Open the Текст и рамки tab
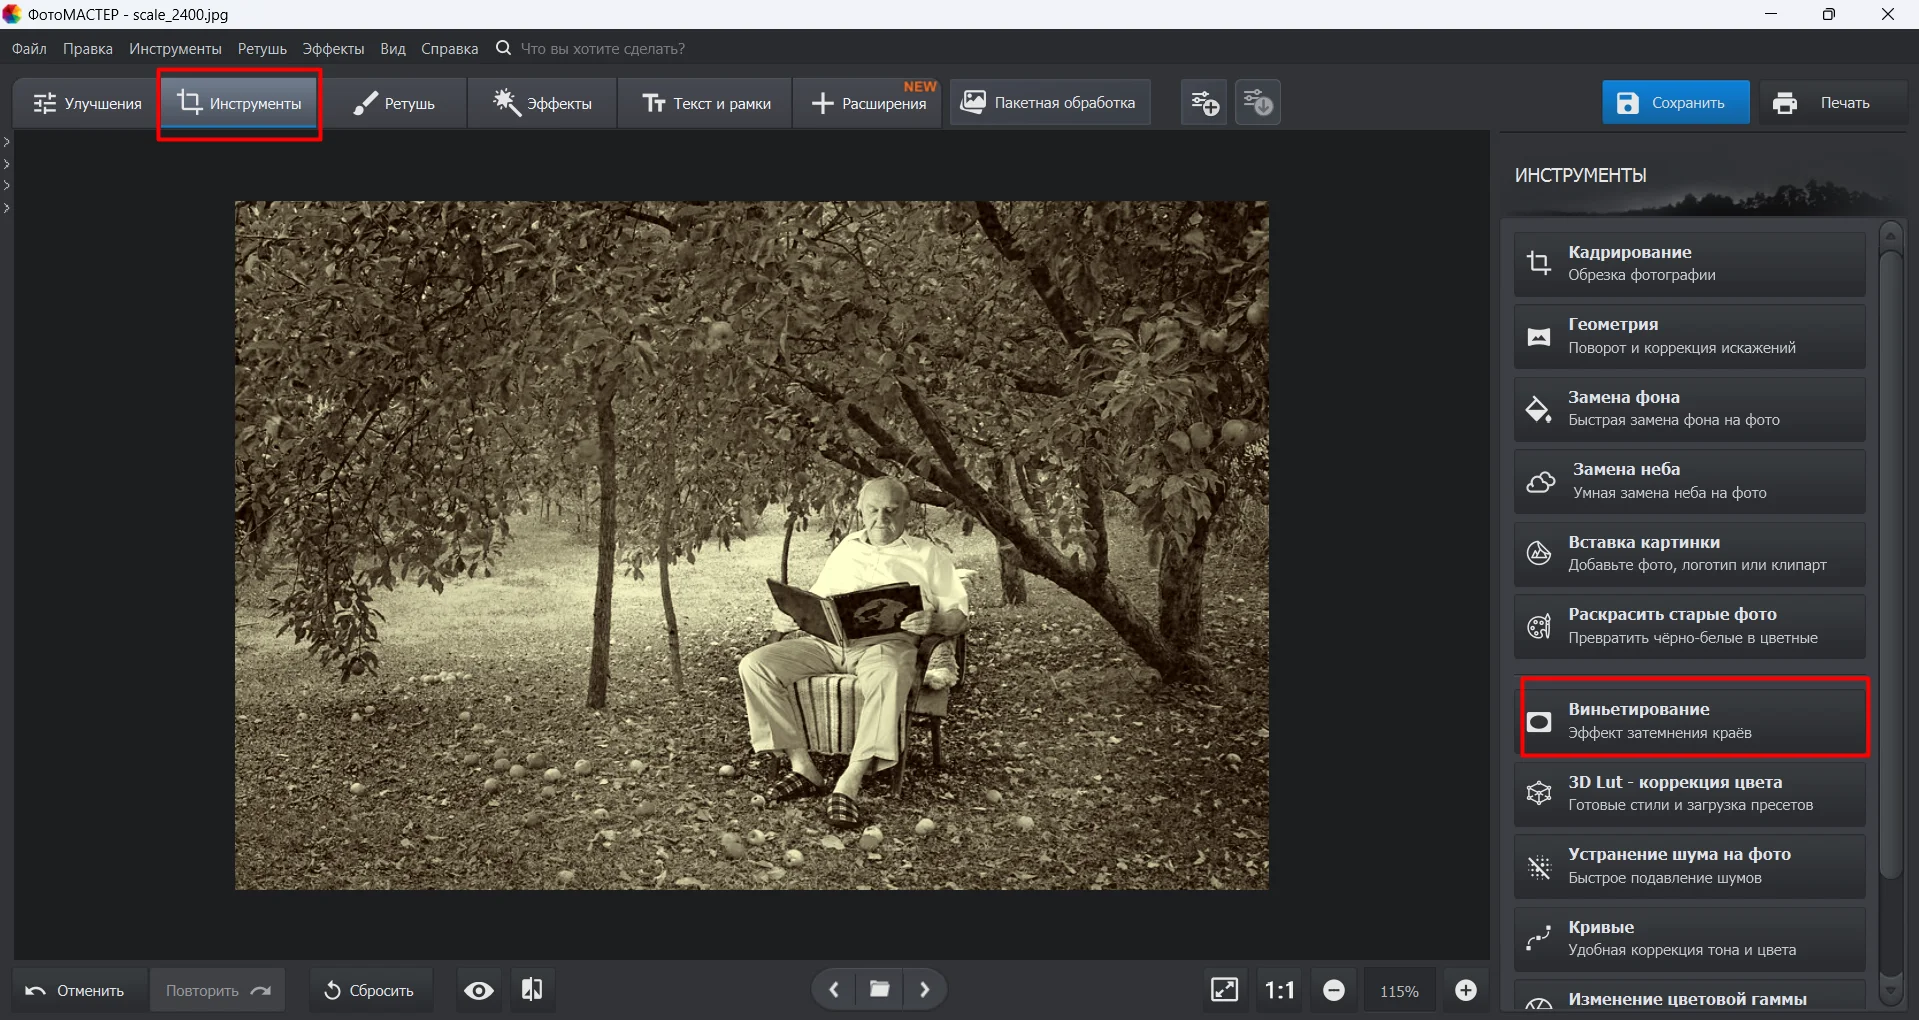Image resolution: width=1919 pixels, height=1020 pixels. (706, 103)
